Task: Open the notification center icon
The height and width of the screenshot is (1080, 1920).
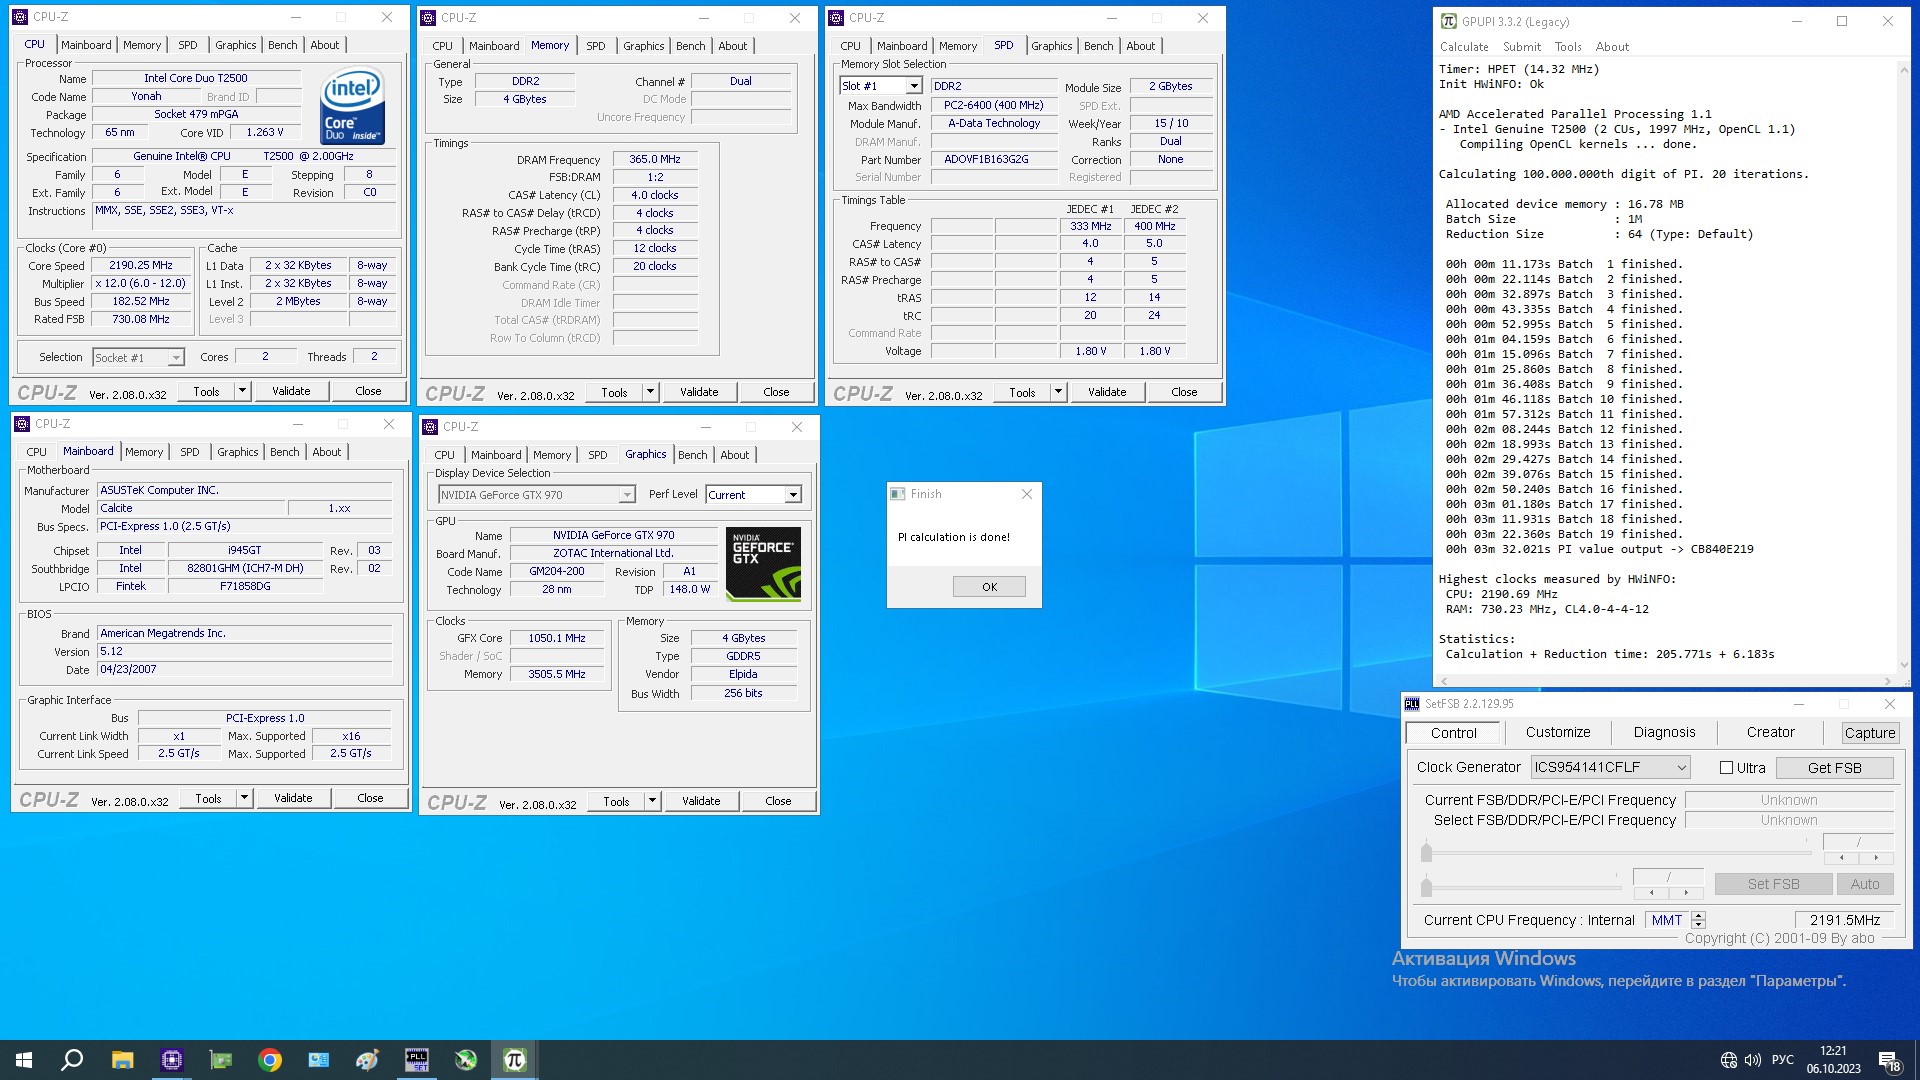Action: [1889, 1060]
